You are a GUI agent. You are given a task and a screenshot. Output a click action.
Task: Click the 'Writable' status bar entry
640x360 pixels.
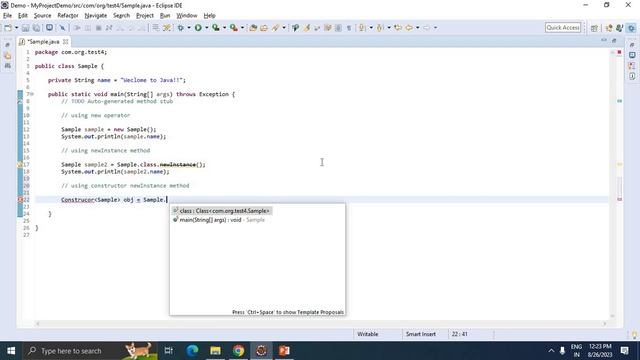pos(367,334)
